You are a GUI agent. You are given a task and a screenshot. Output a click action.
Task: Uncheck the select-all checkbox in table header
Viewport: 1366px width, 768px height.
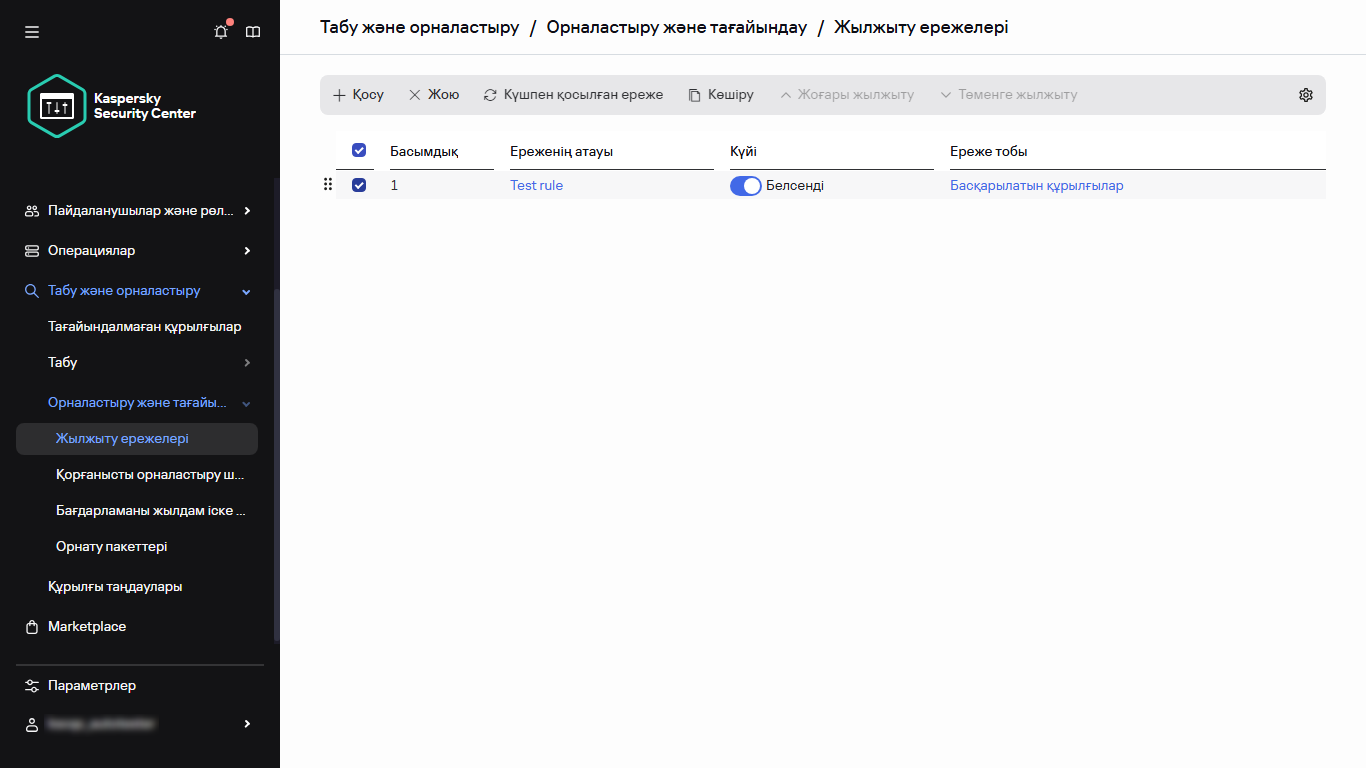(x=358, y=150)
